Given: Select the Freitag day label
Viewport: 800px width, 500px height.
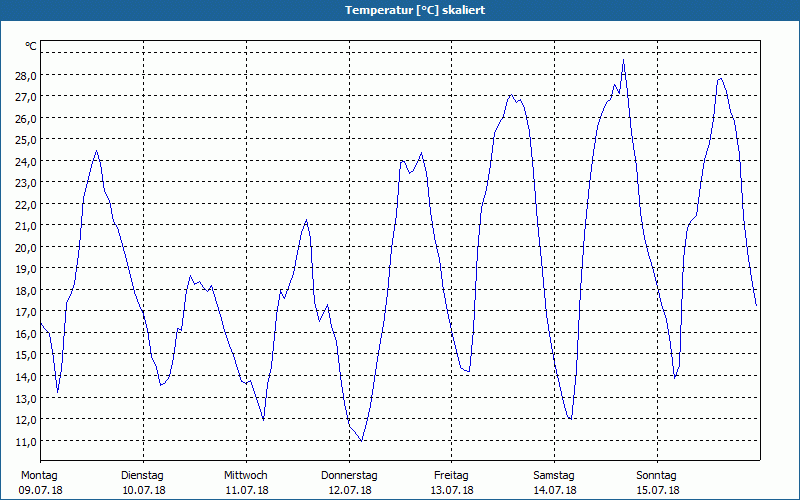Looking at the screenshot, I should coord(452,476).
